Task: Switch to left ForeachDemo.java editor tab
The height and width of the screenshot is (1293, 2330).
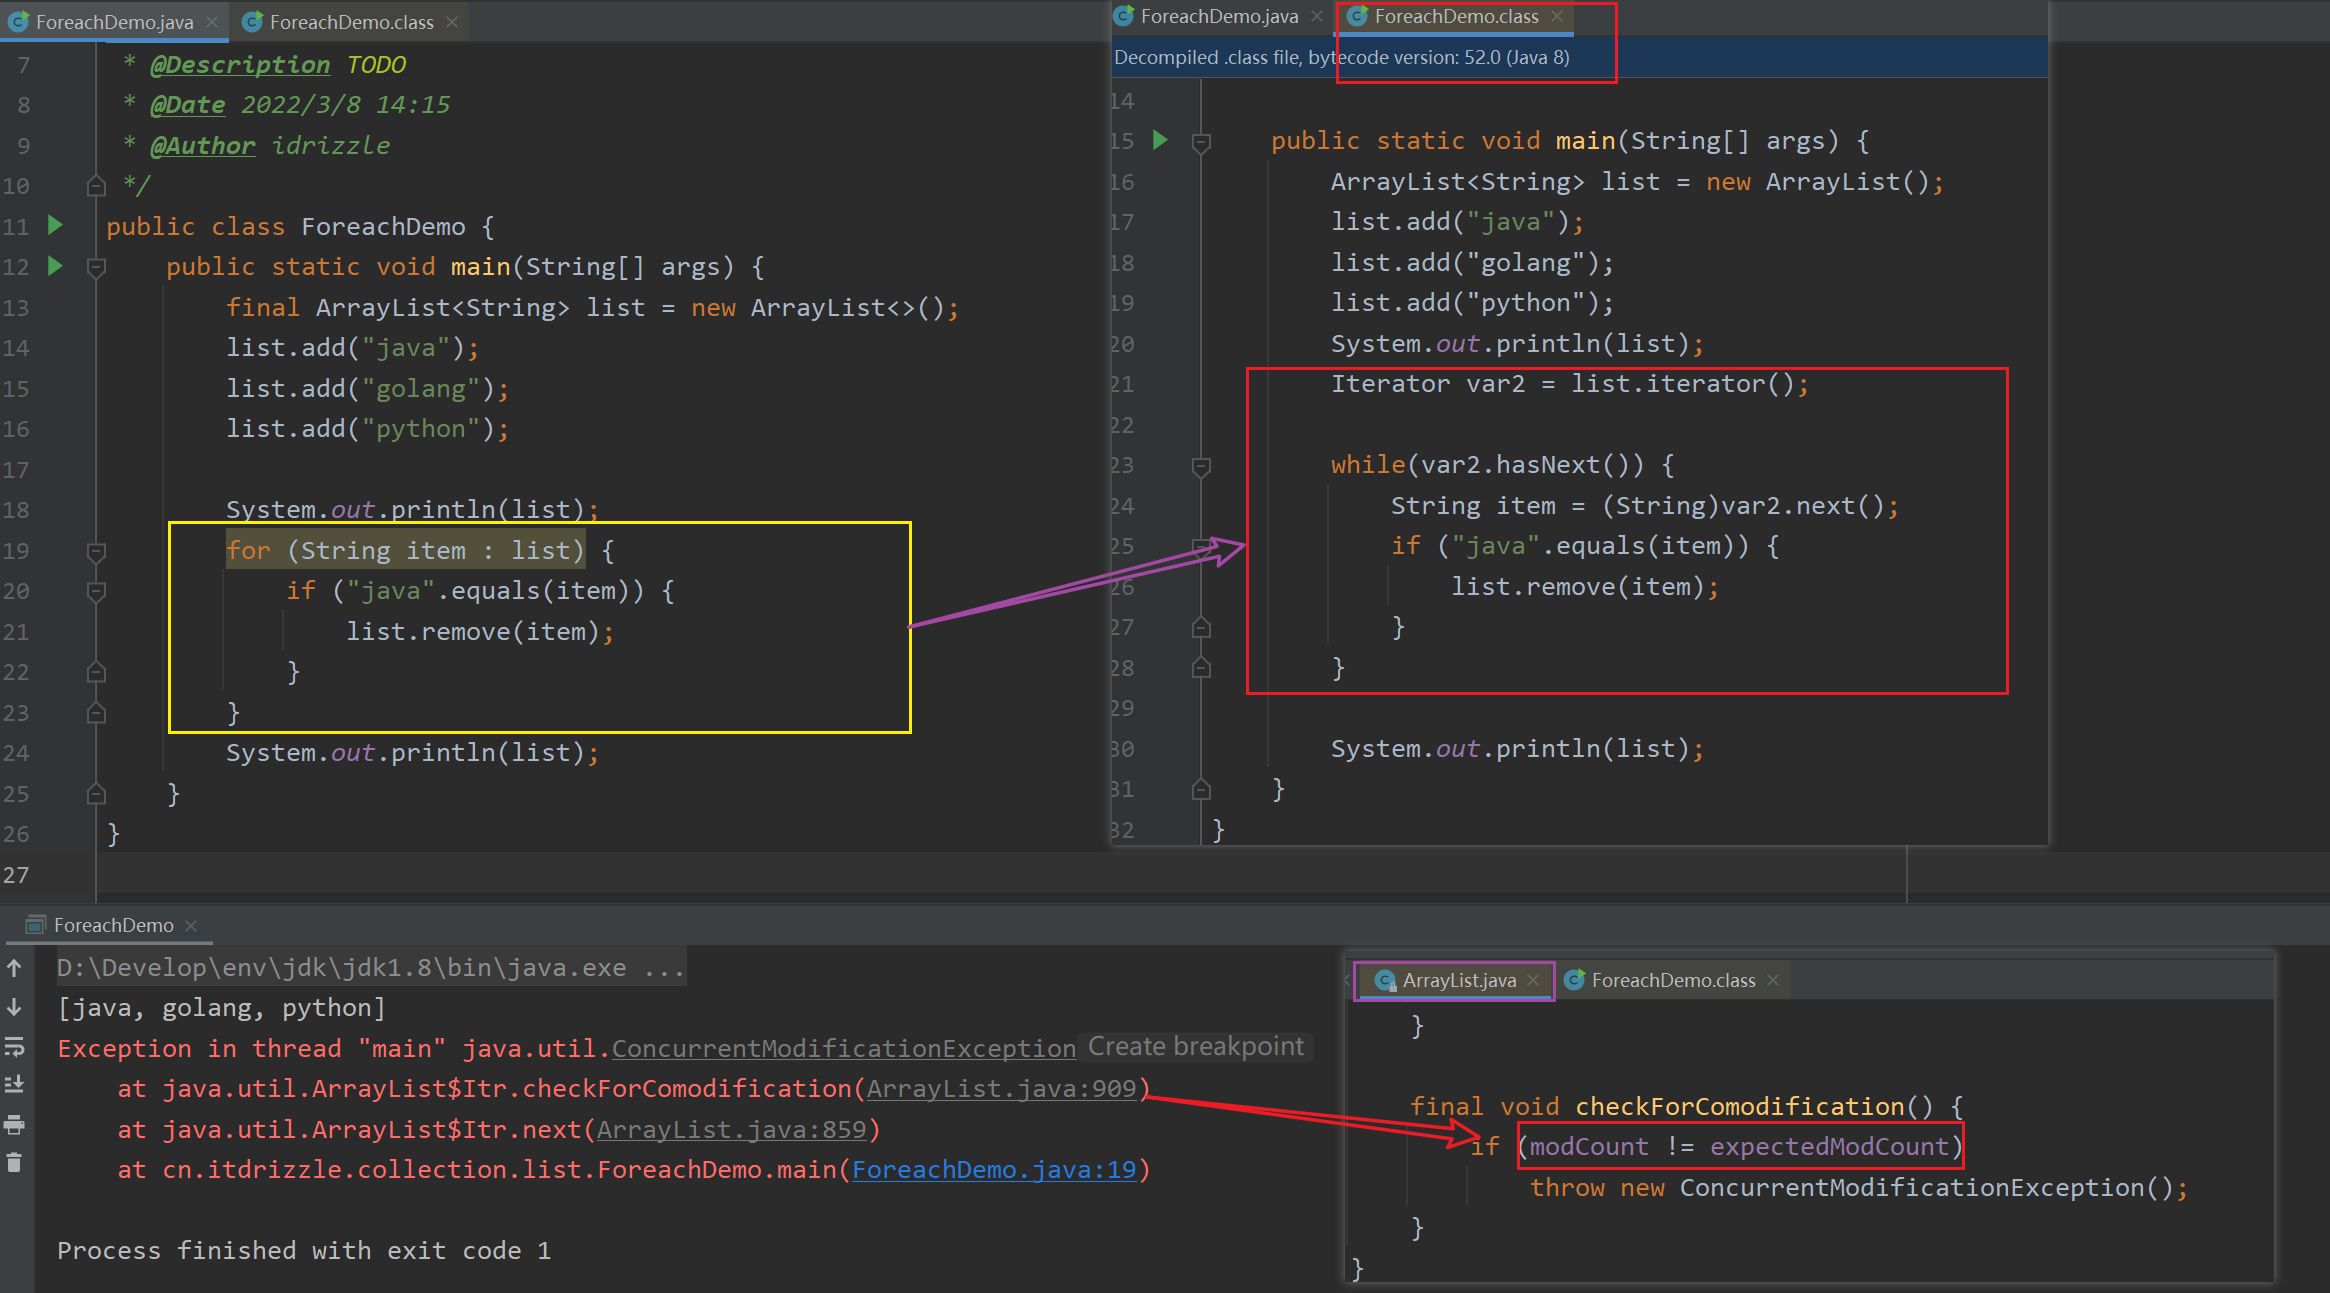Action: click(x=114, y=22)
